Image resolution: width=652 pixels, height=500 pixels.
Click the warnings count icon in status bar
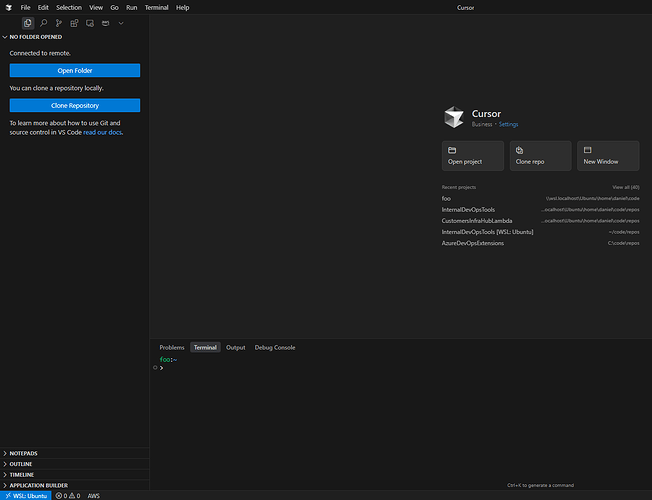(72, 495)
